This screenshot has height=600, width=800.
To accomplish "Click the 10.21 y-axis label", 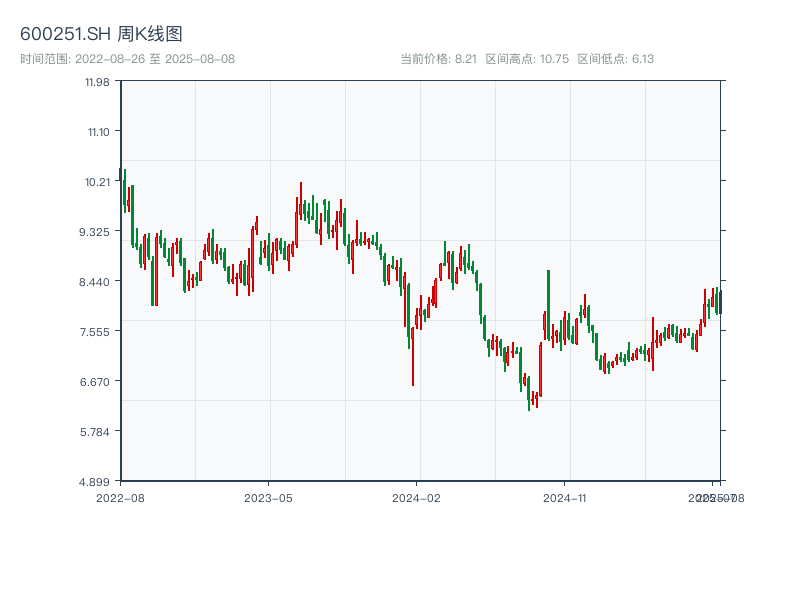I will (x=96, y=182).
